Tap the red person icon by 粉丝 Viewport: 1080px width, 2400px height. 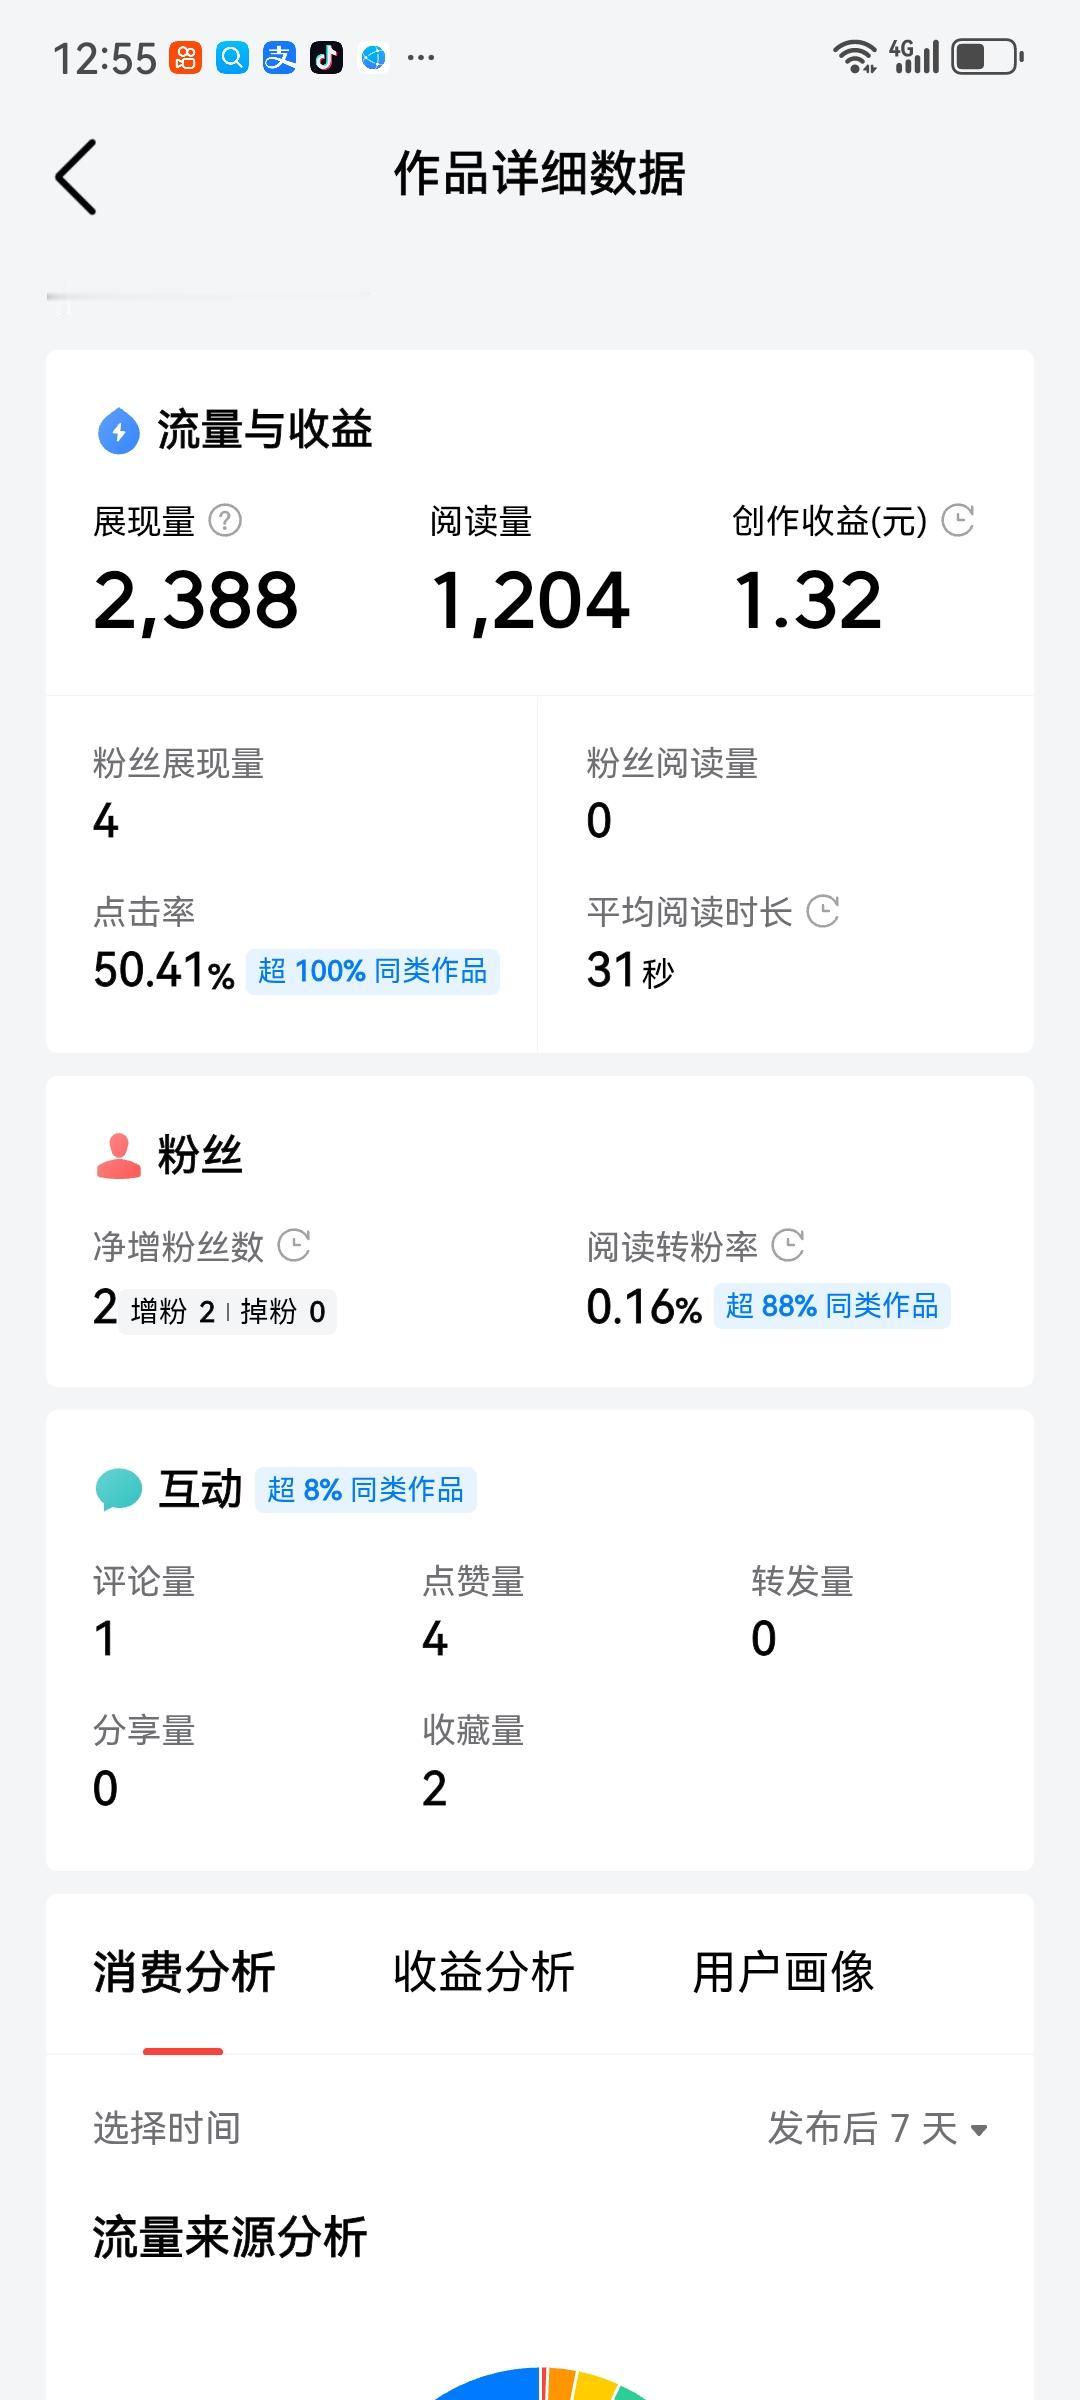point(119,1156)
